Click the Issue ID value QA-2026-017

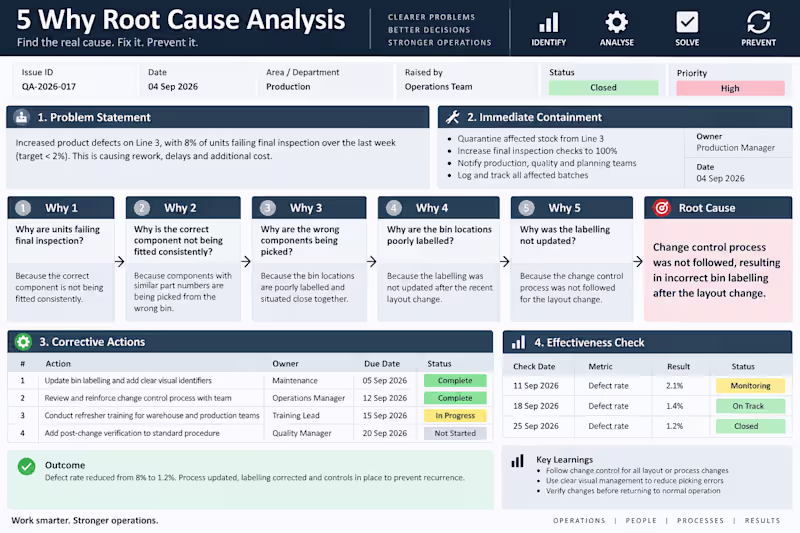(48, 87)
